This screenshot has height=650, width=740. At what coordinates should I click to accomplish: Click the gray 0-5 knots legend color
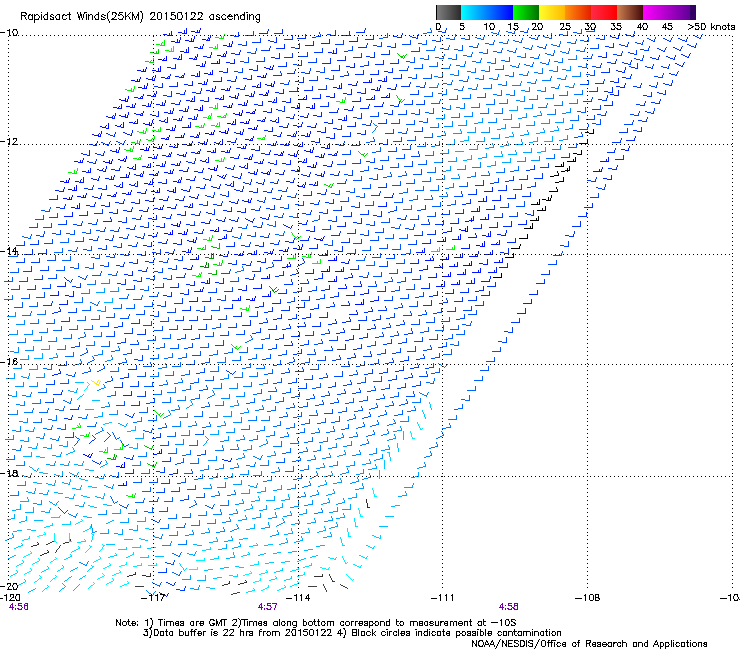coord(448,12)
